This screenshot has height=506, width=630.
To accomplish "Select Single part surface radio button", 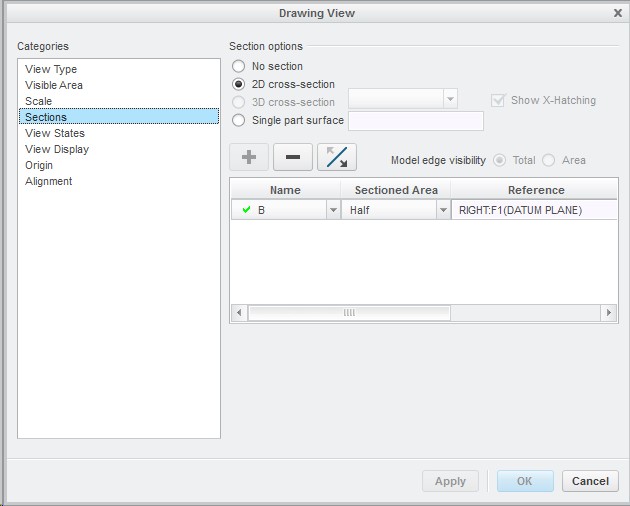I will pyautogui.click(x=238, y=120).
